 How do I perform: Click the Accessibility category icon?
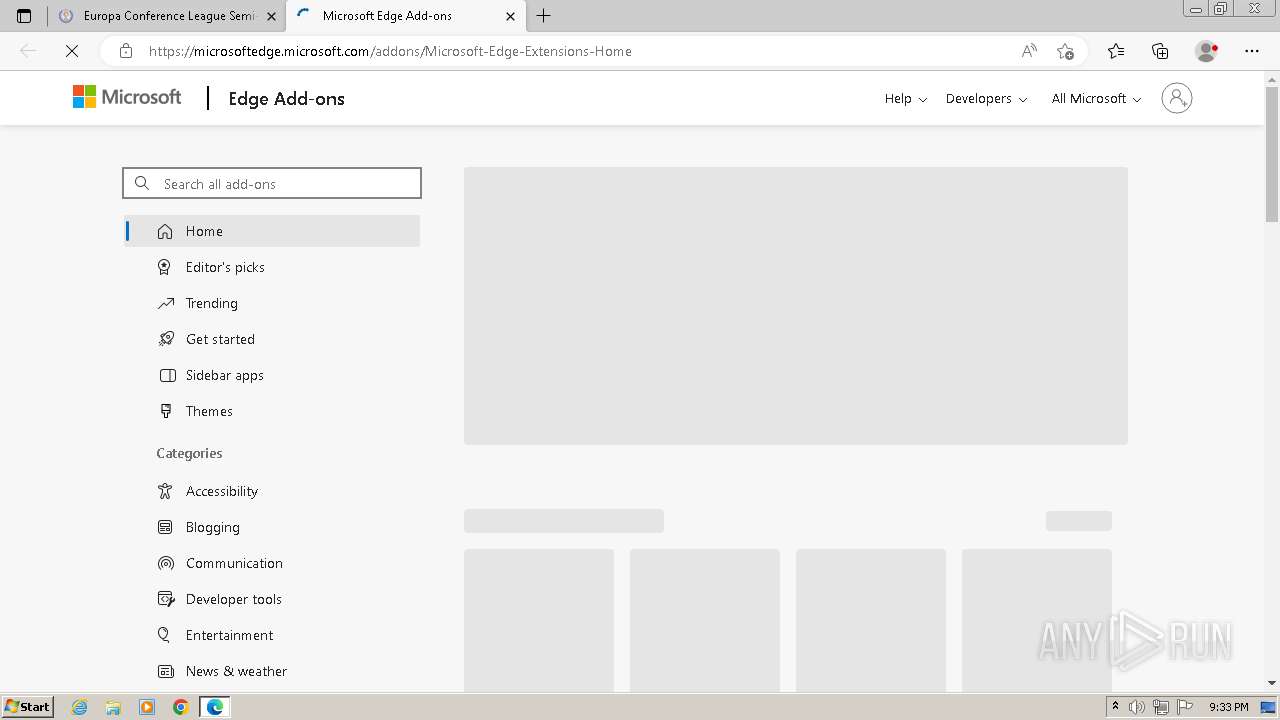point(165,491)
